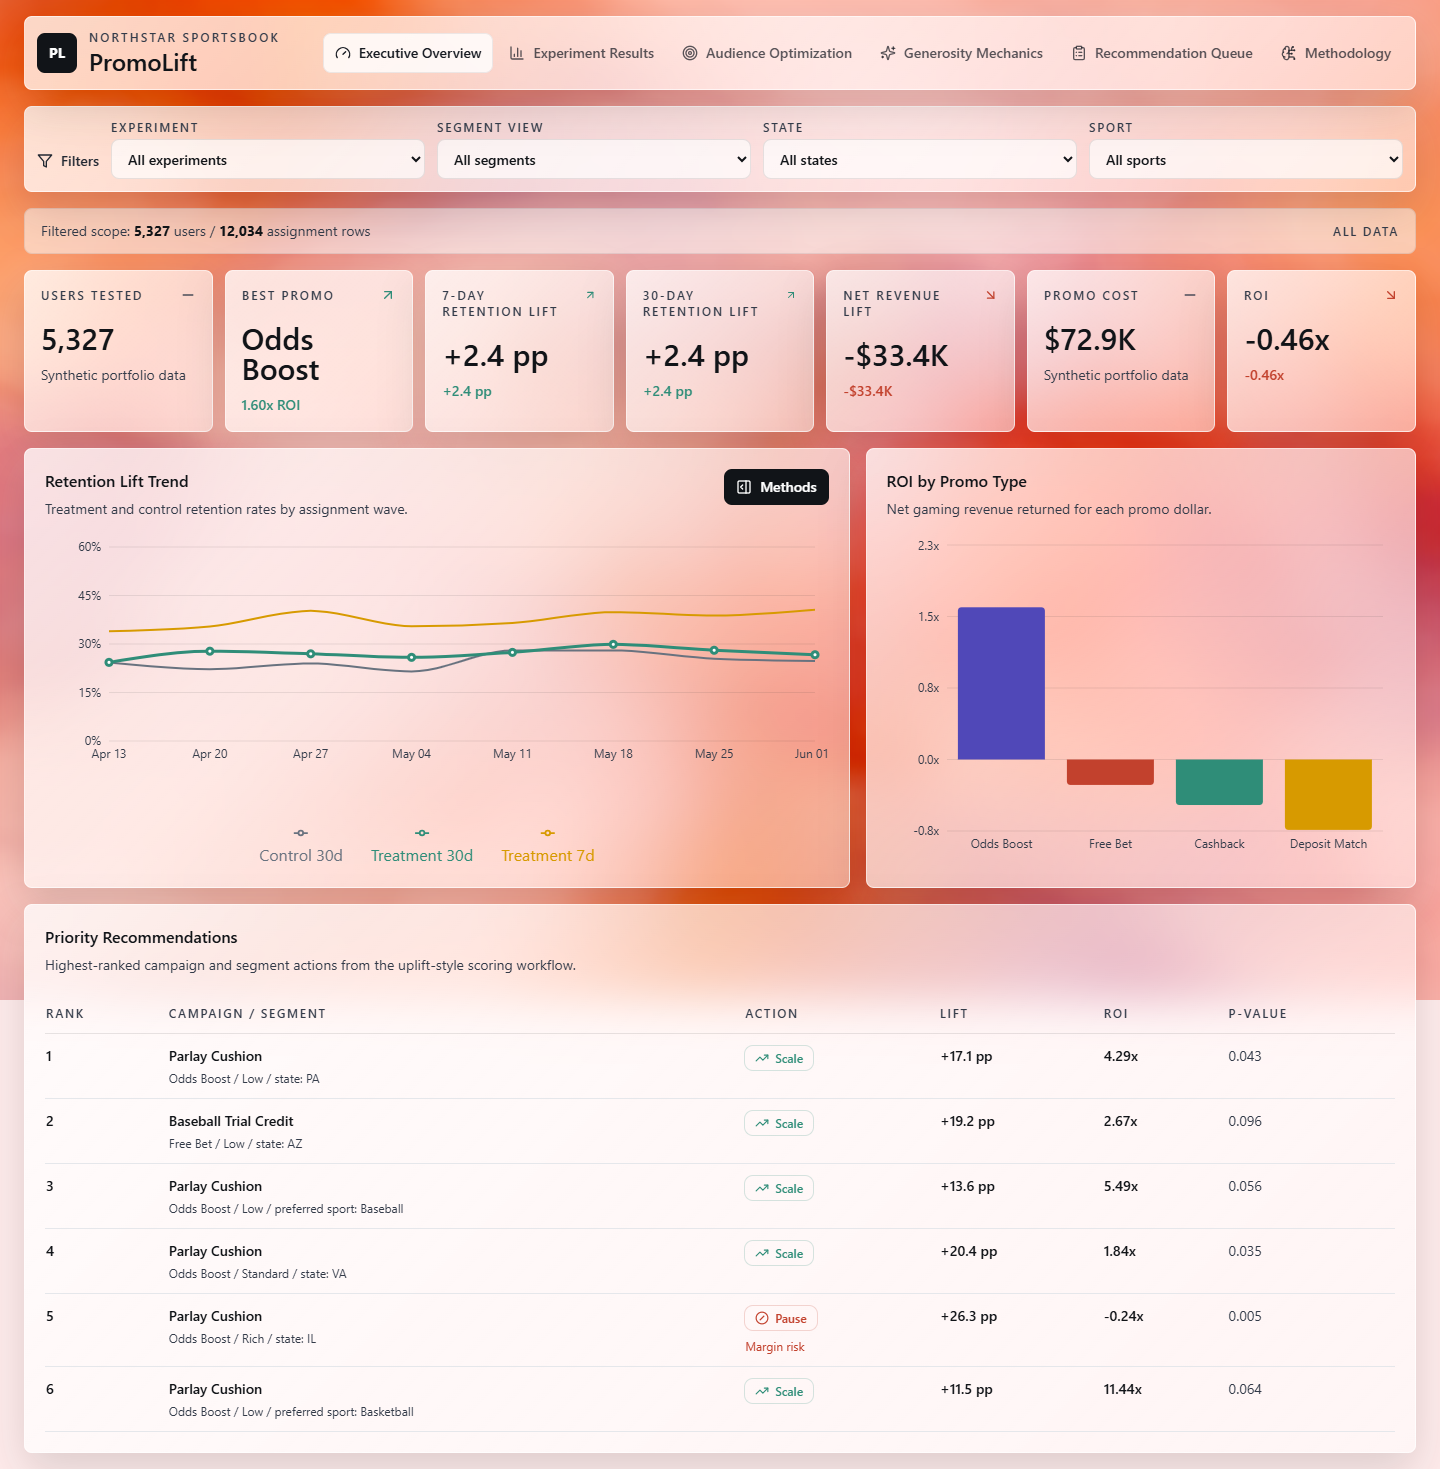
Task: Click the up-arrow trend icon on Best Promo card
Action: pyautogui.click(x=388, y=295)
